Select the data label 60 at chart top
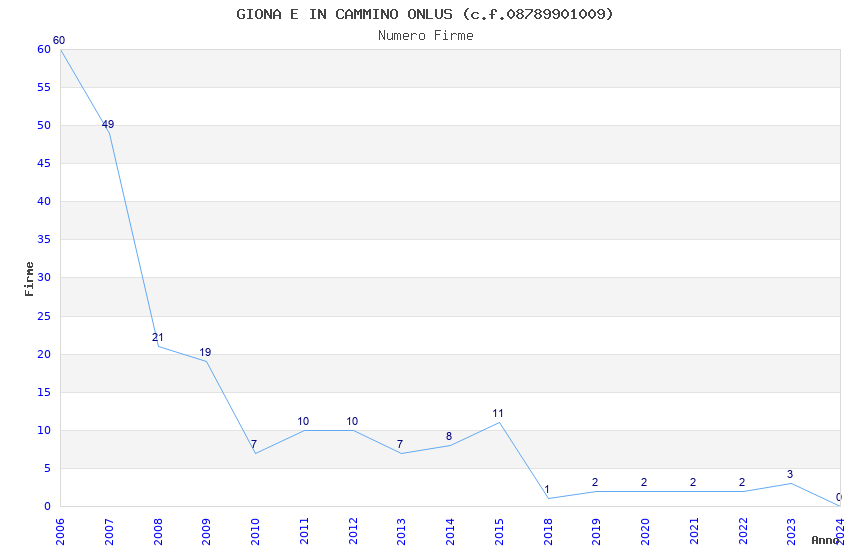This screenshot has width=850, height=550. 59,41
